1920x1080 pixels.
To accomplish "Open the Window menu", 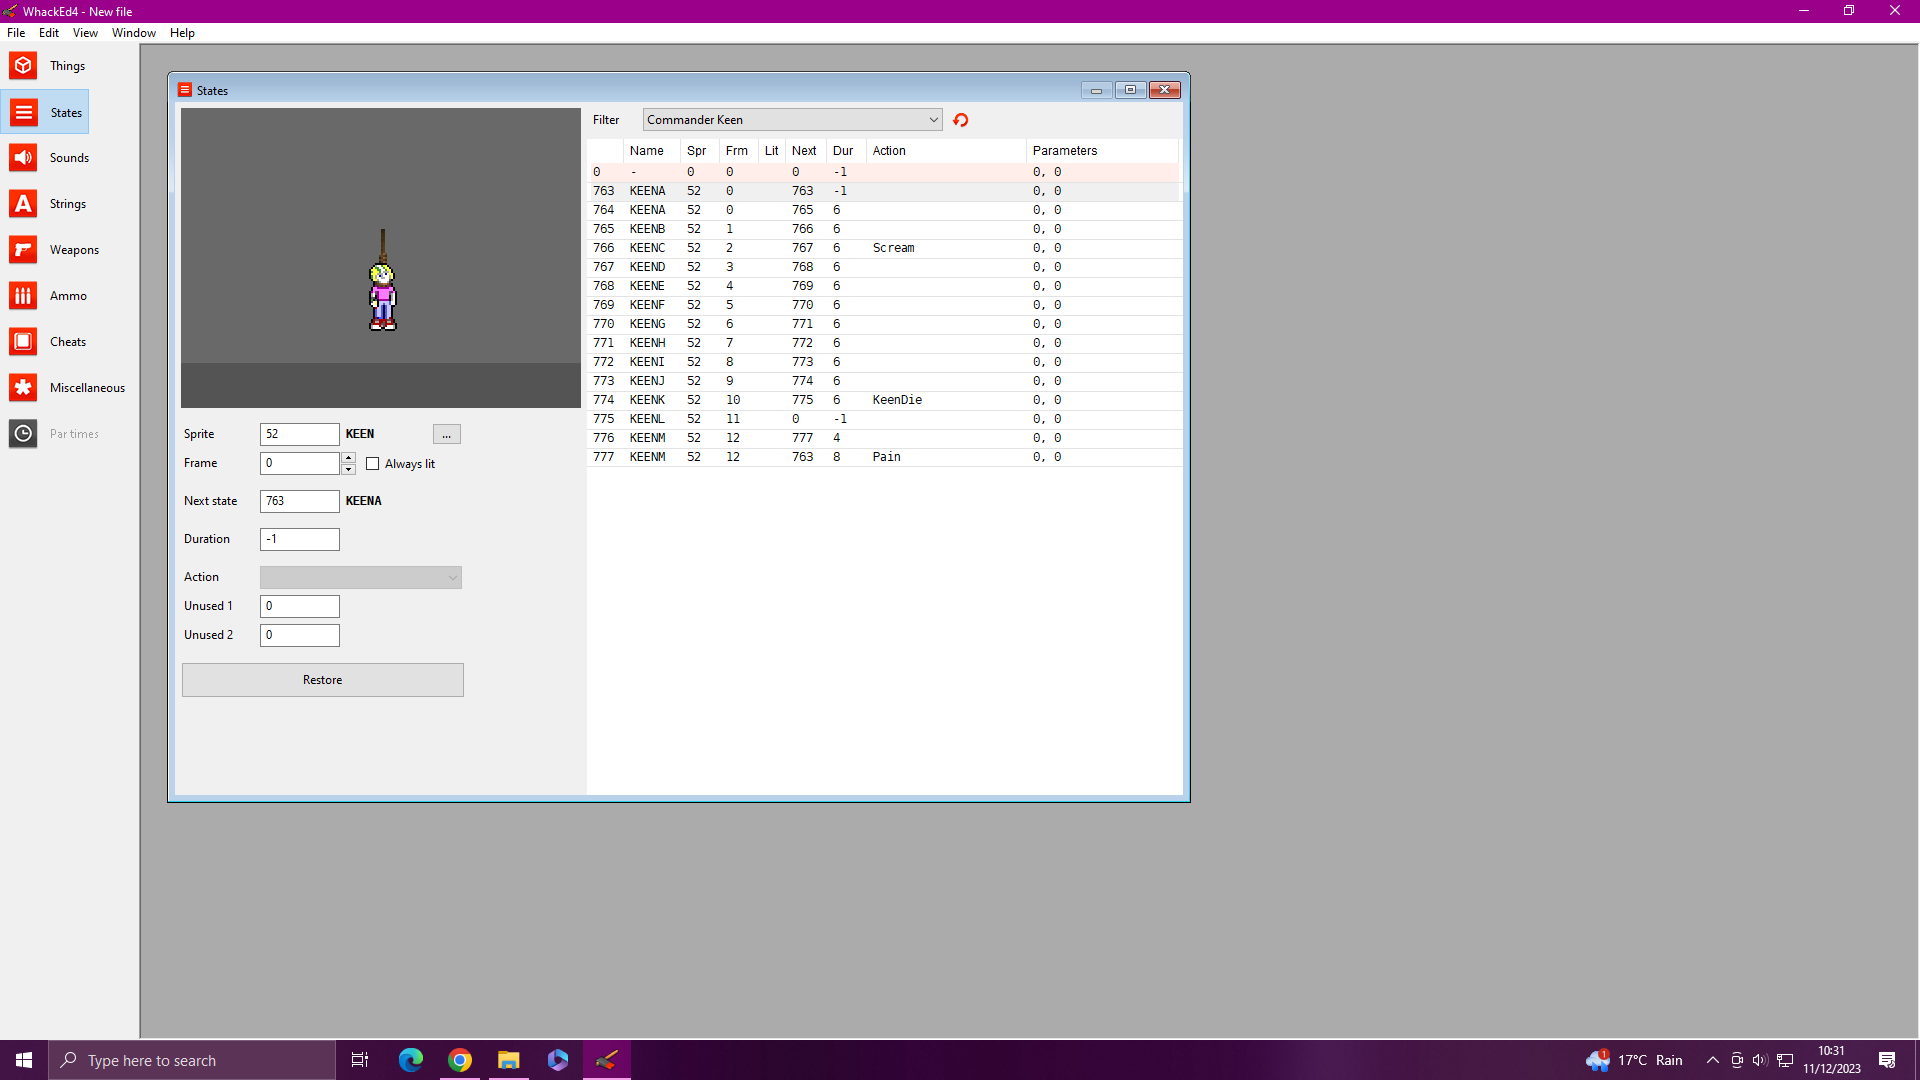I will [x=134, y=33].
